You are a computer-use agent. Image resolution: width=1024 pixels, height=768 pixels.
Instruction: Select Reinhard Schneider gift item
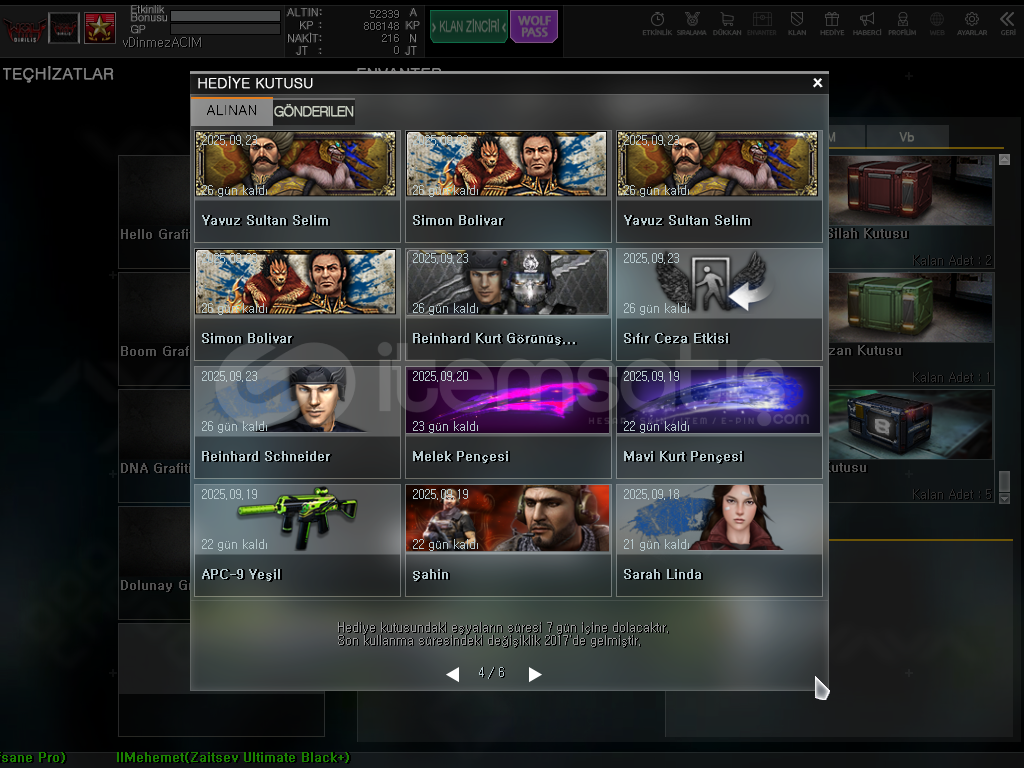297,423
